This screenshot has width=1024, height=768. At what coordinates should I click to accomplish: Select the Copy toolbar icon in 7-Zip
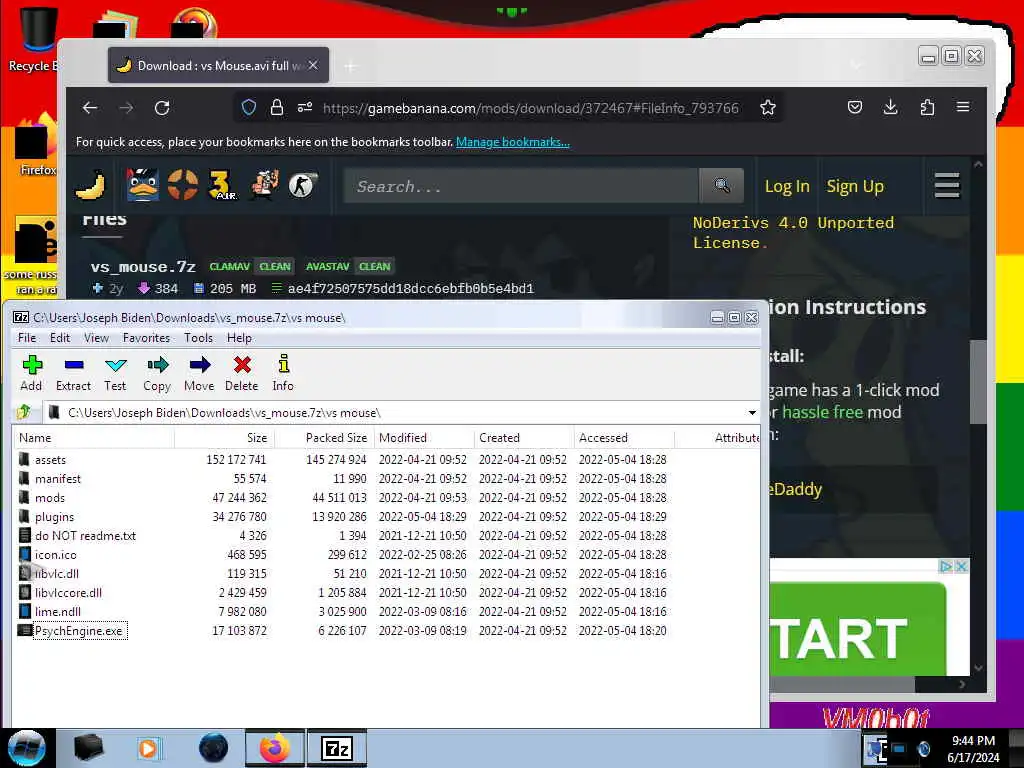click(x=157, y=373)
